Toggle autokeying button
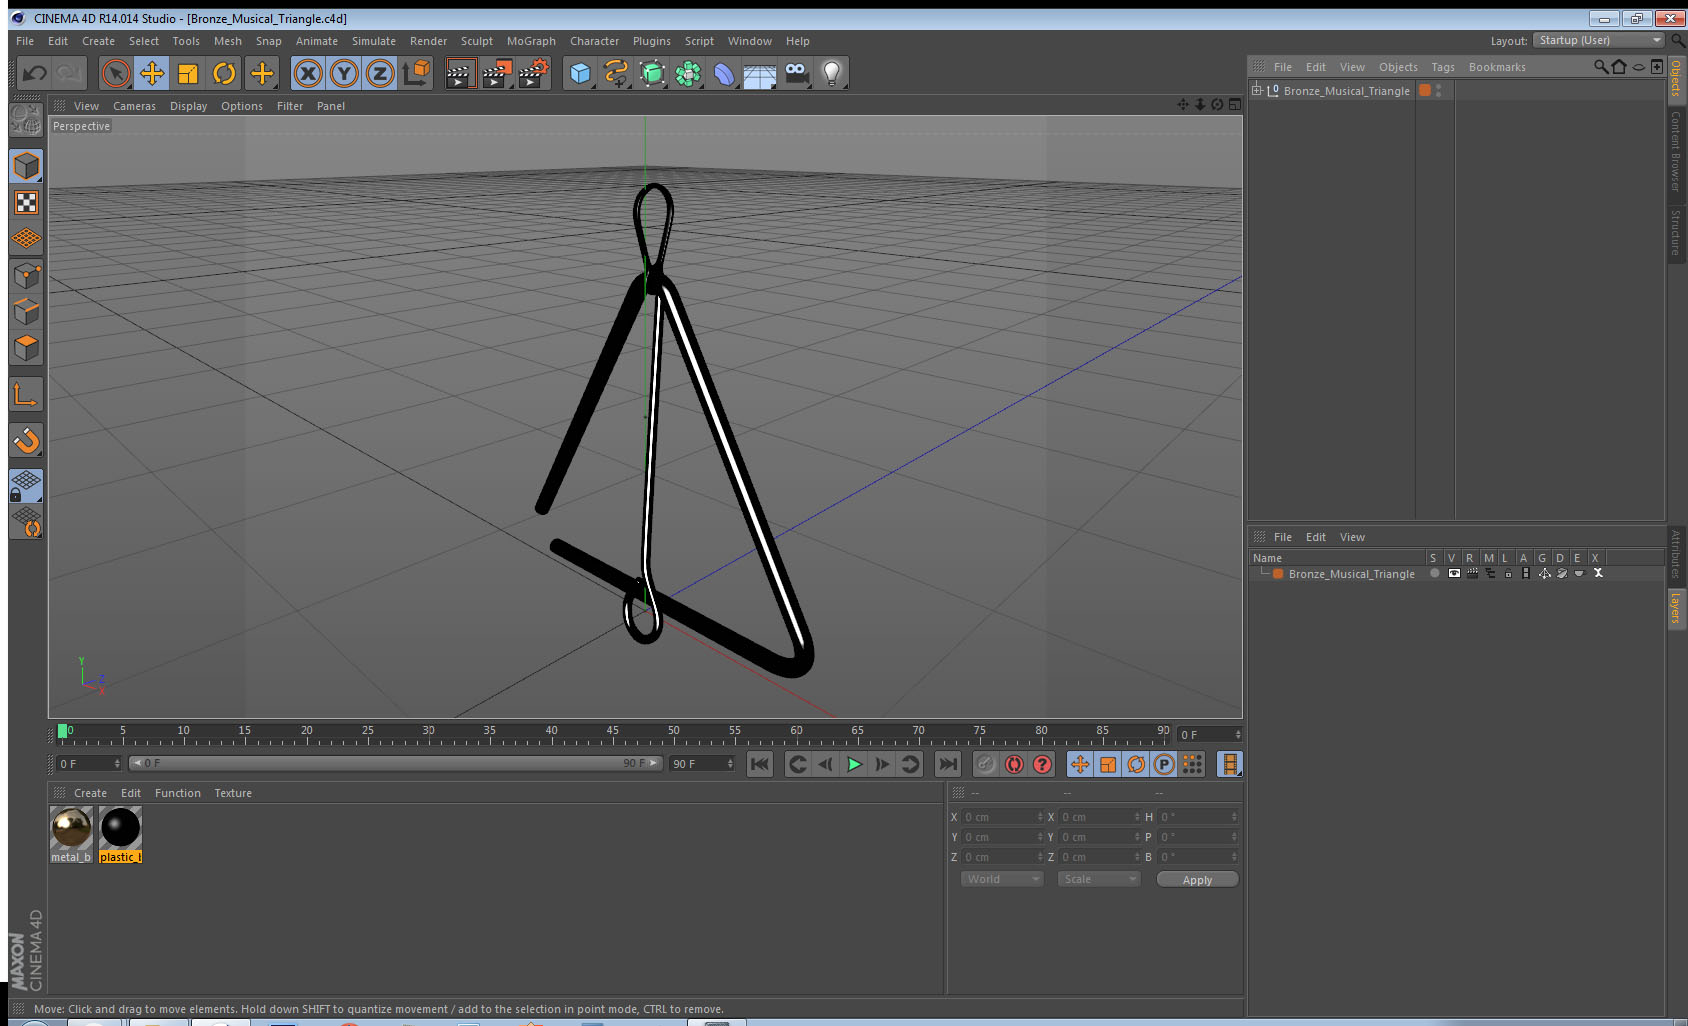Viewport: 1688px width, 1026px height. pos(1014,764)
